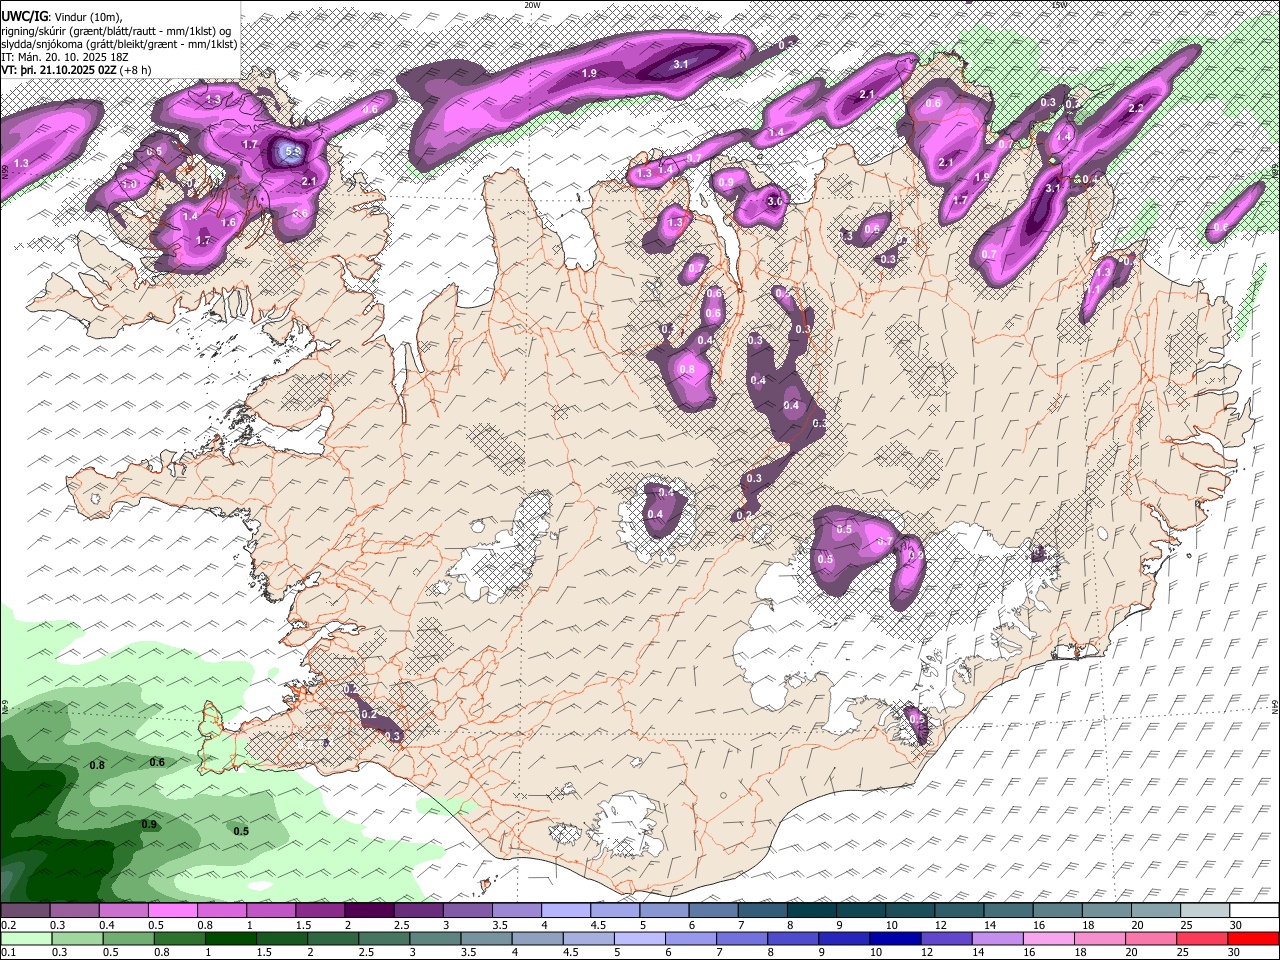Image resolution: width=1280 pixels, height=960 pixels.
Task: Click the bright pink 0.5–0.8 snow-scale swatch
Action: 172,911
